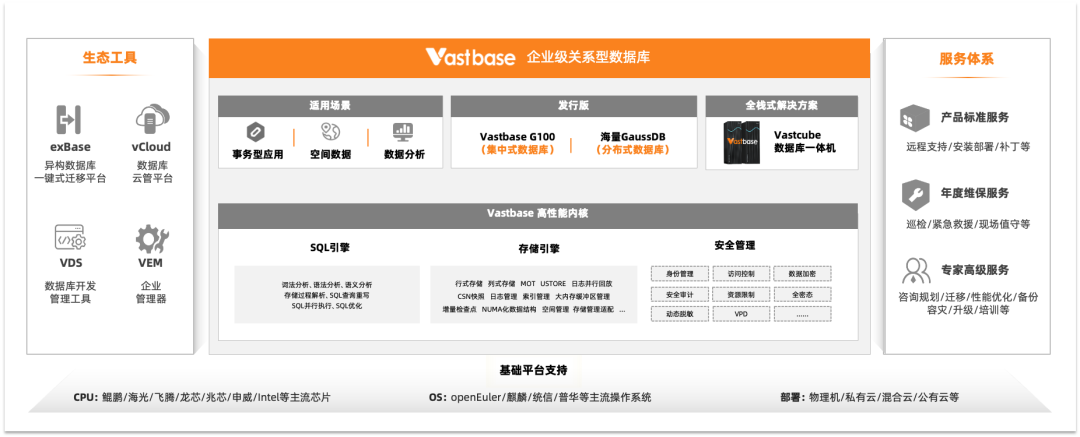Screen dimensions: 1080x437
Task: Click the 动态脱敏 dashed box
Action: coord(679,314)
